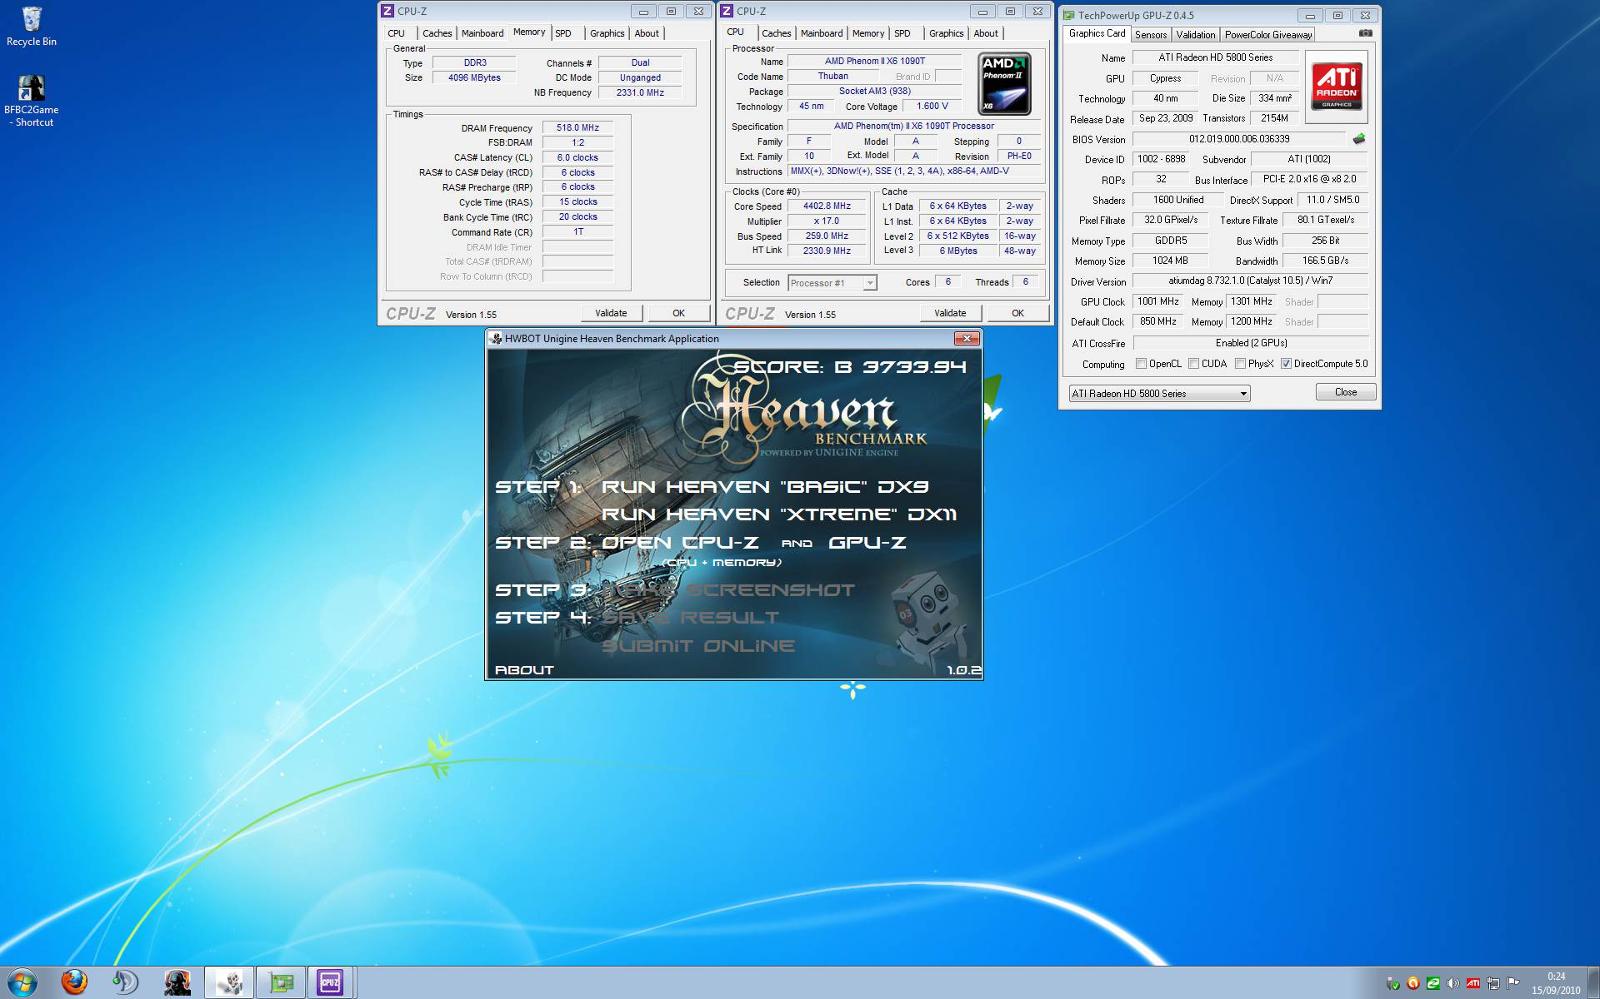Click Submit Online in Heaven app
This screenshot has height=999, width=1600.
[x=698, y=646]
